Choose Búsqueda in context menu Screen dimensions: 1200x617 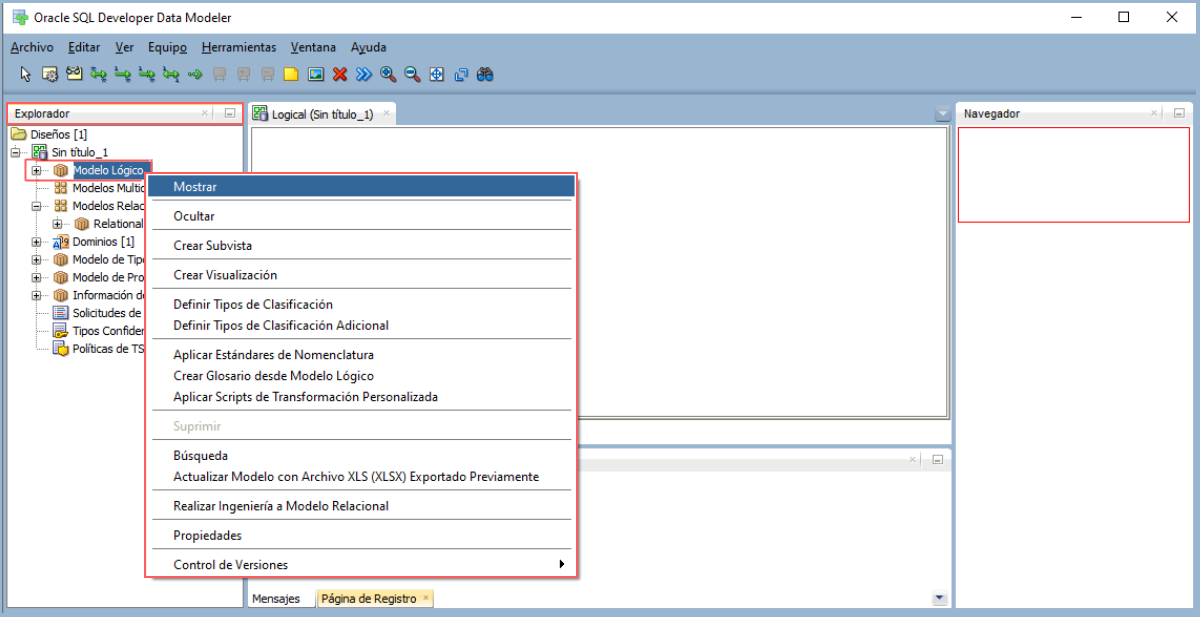tap(361, 456)
